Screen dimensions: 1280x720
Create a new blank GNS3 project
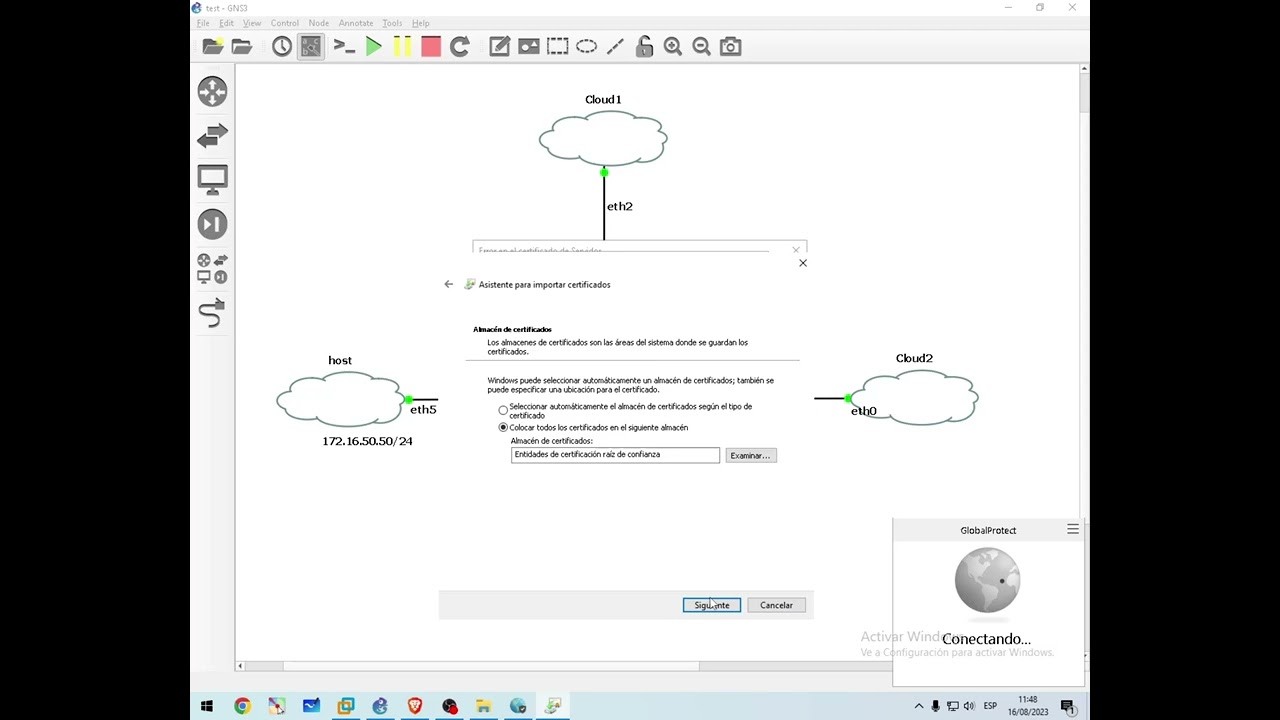click(x=213, y=46)
